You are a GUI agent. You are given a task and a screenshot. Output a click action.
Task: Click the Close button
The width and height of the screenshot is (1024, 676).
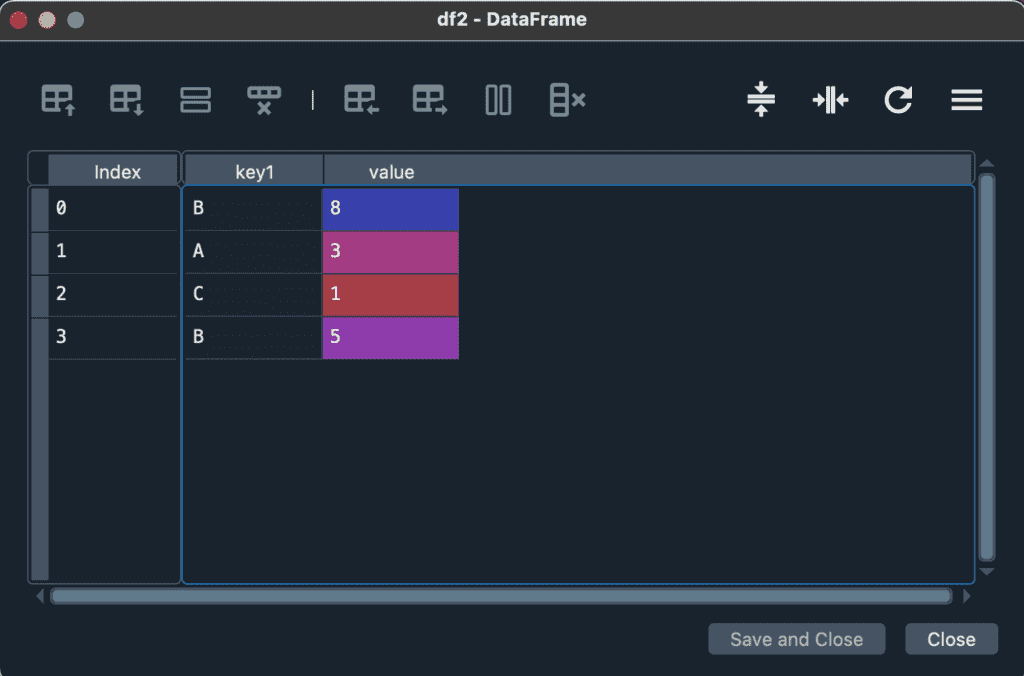(952, 639)
